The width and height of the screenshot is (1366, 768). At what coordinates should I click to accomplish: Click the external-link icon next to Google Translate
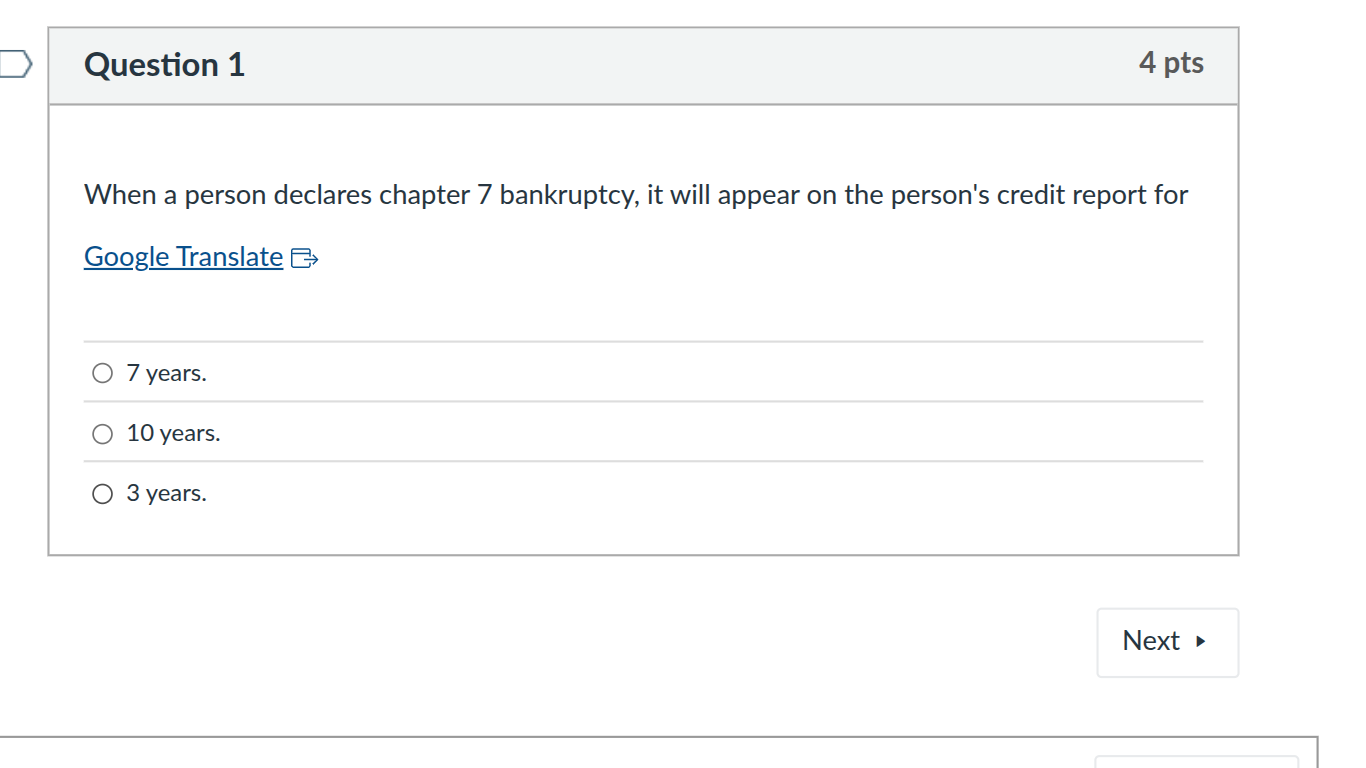307,258
